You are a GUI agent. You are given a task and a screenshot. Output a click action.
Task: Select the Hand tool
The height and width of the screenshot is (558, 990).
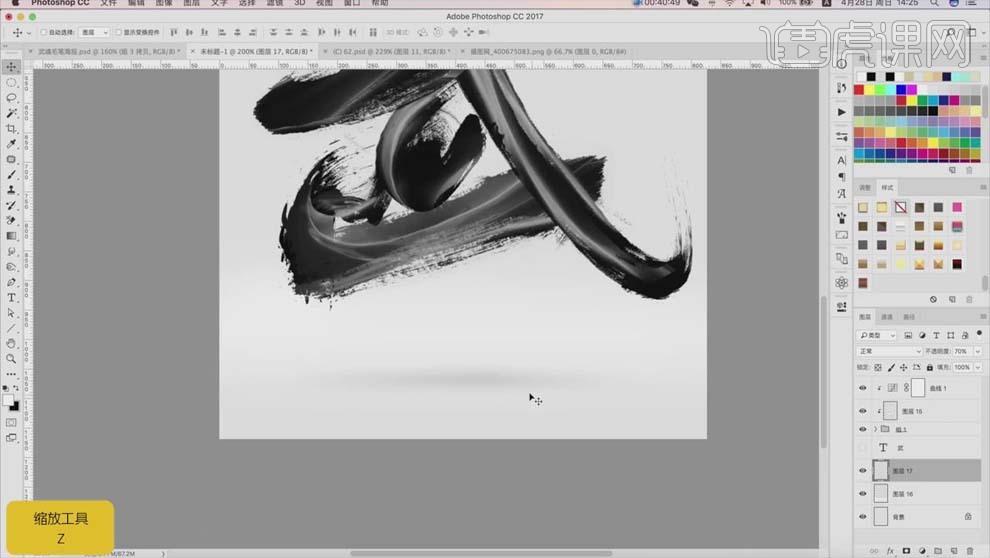pyautogui.click(x=11, y=343)
